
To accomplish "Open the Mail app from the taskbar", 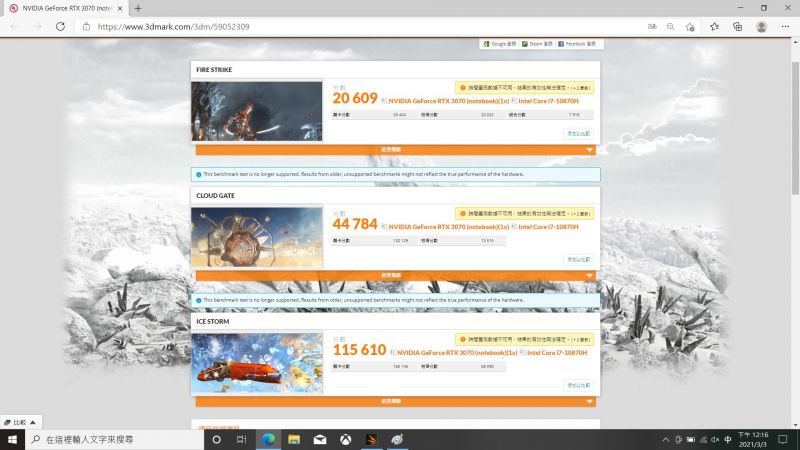I will coord(320,439).
